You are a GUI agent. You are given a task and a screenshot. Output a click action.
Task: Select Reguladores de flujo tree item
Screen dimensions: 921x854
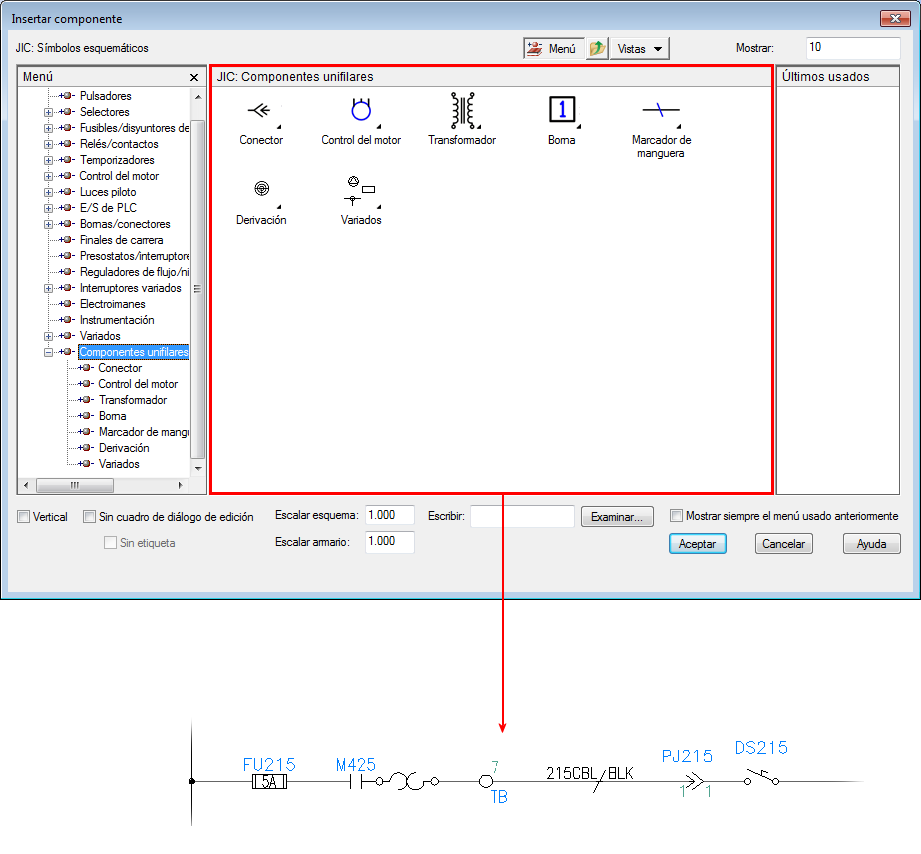click(x=135, y=272)
